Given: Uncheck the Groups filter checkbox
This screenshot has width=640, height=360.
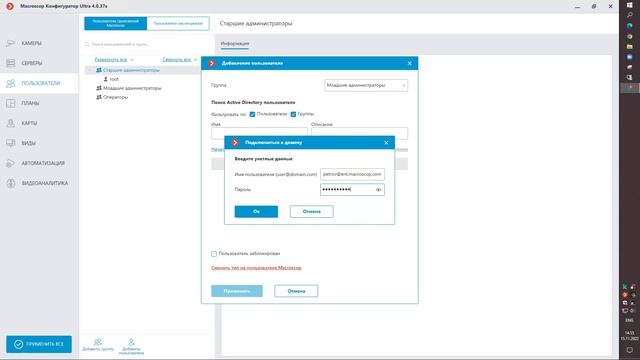Looking at the screenshot, I should pyautogui.click(x=293, y=114).
